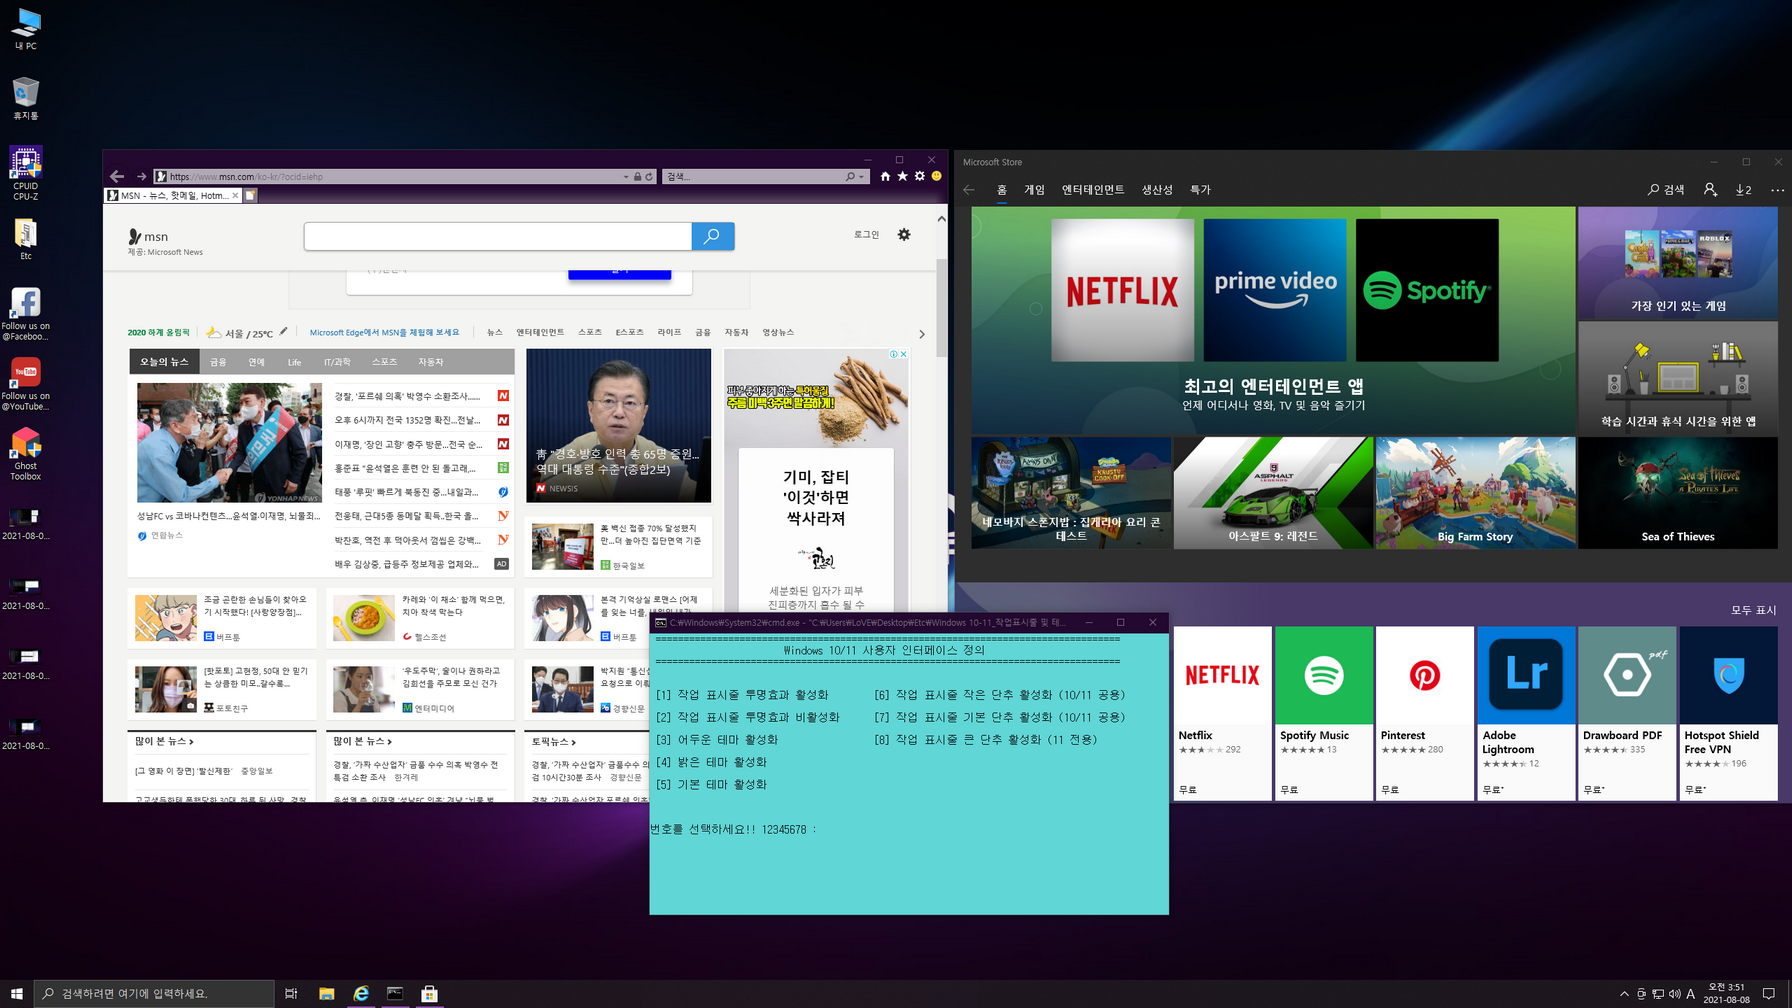Open Spotify tile in entertainment banner

coord(1427,290)
